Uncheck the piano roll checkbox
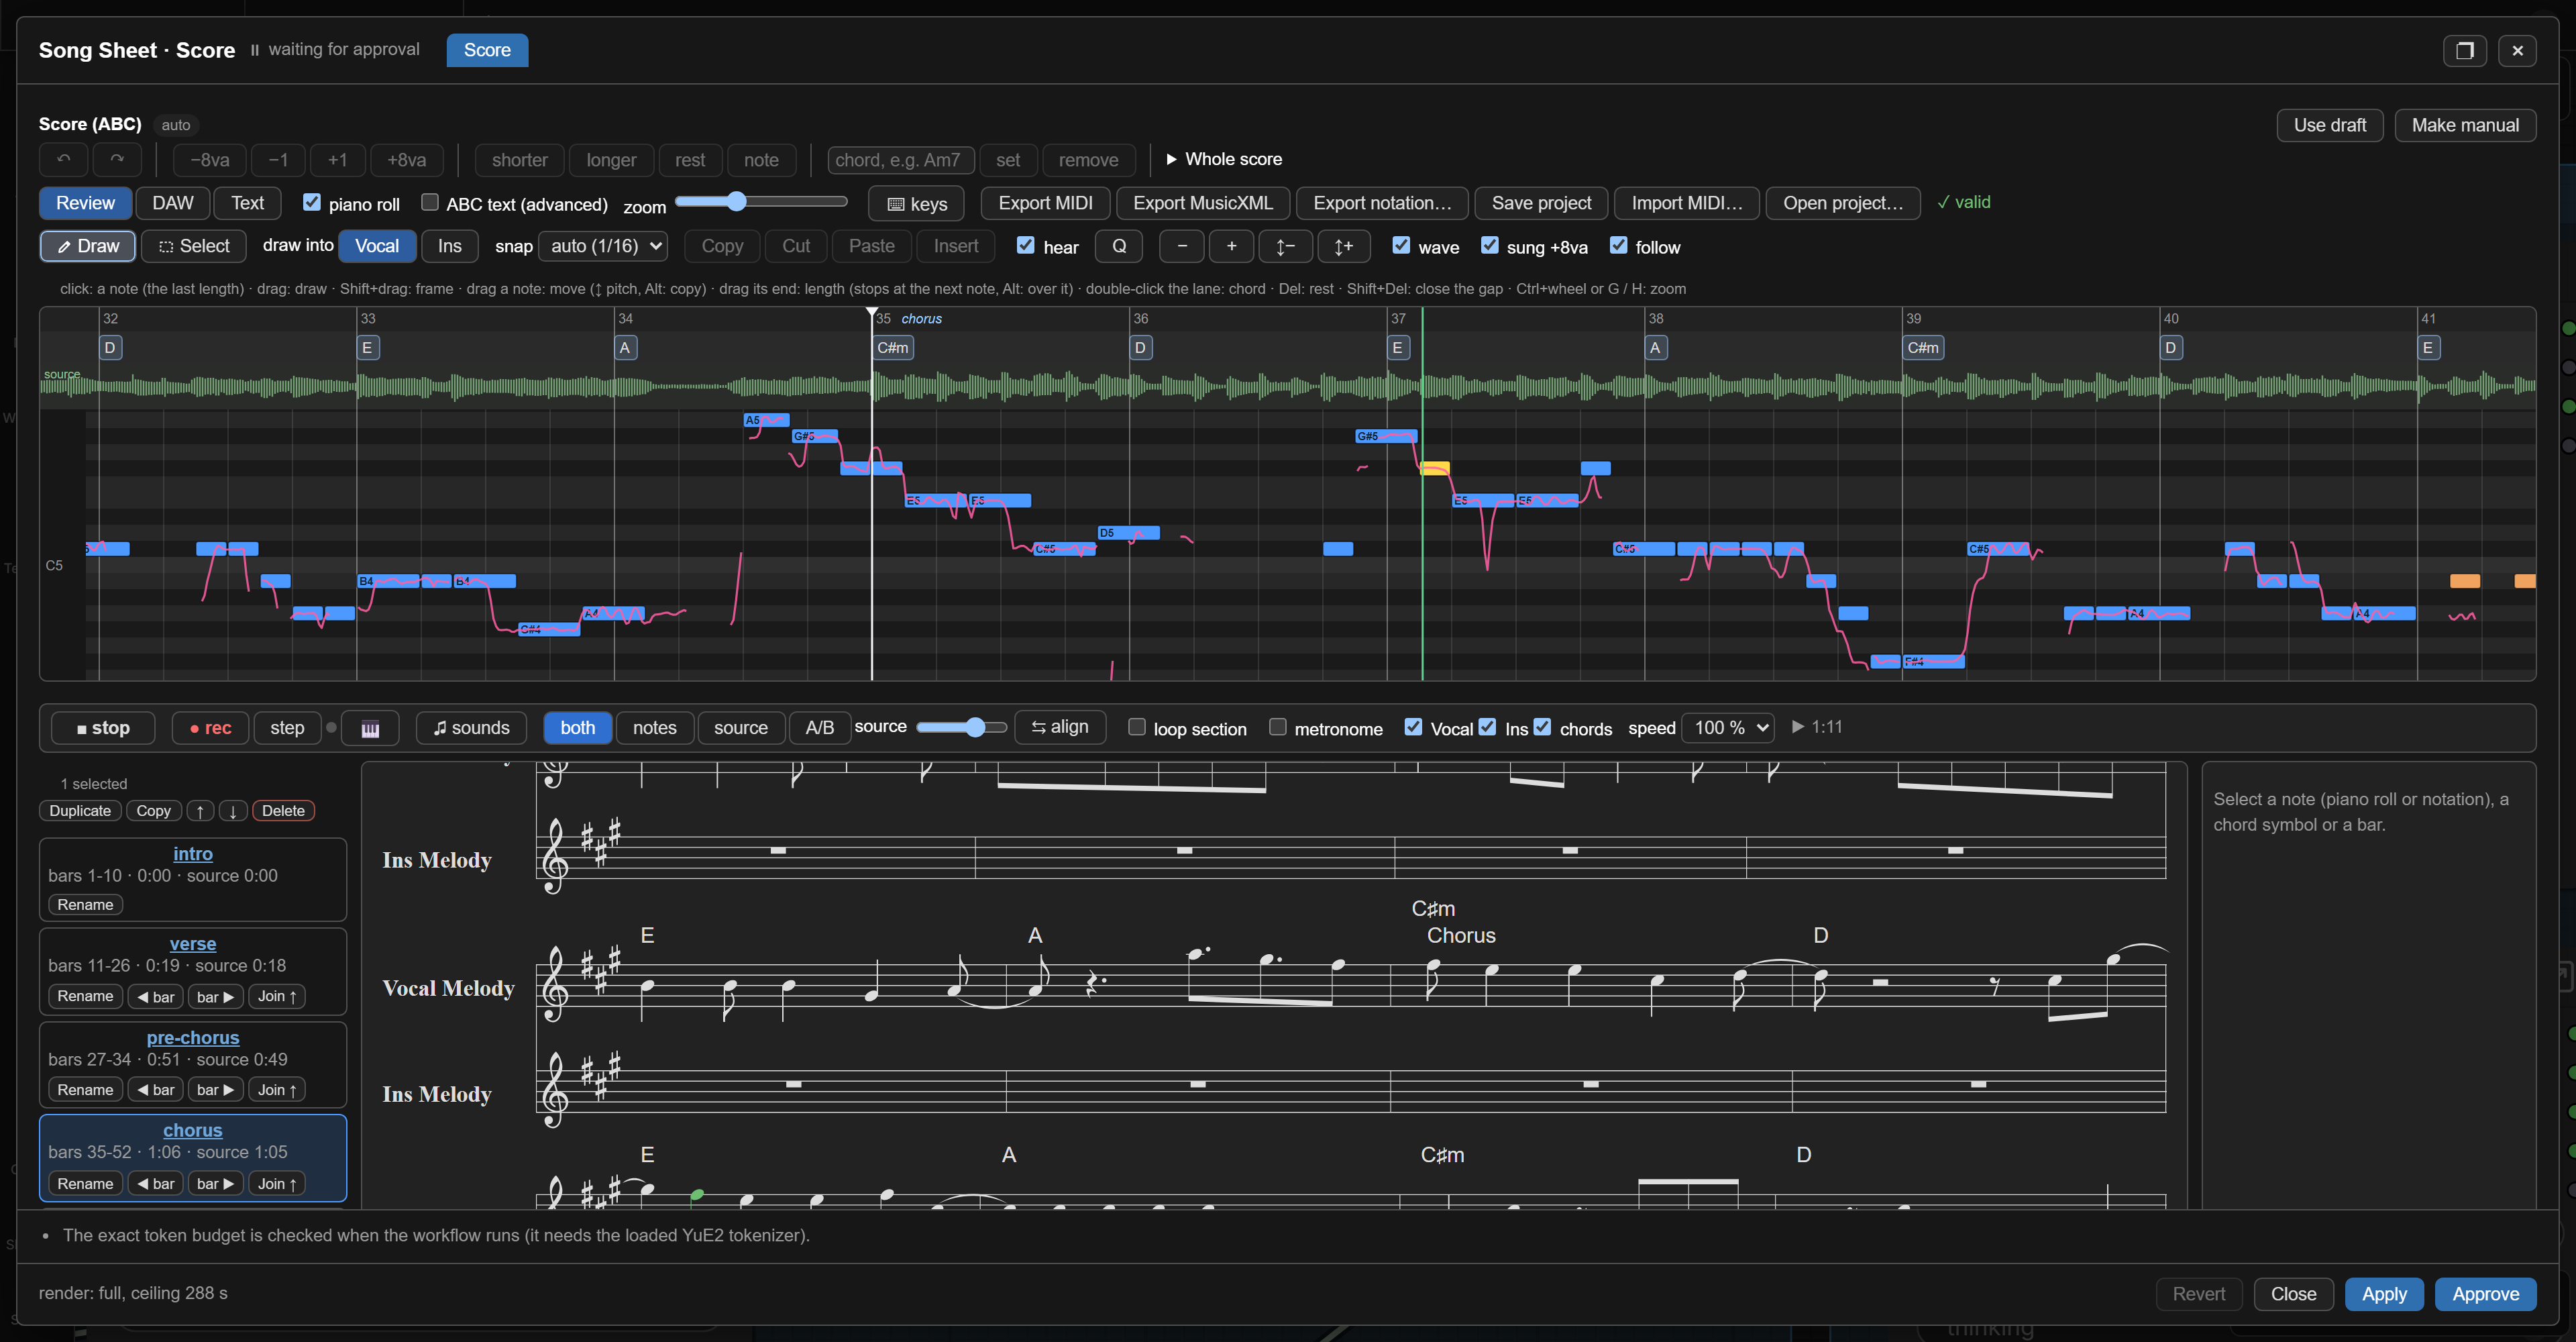The image size is (2576, 1342). [x=312, y=203]
